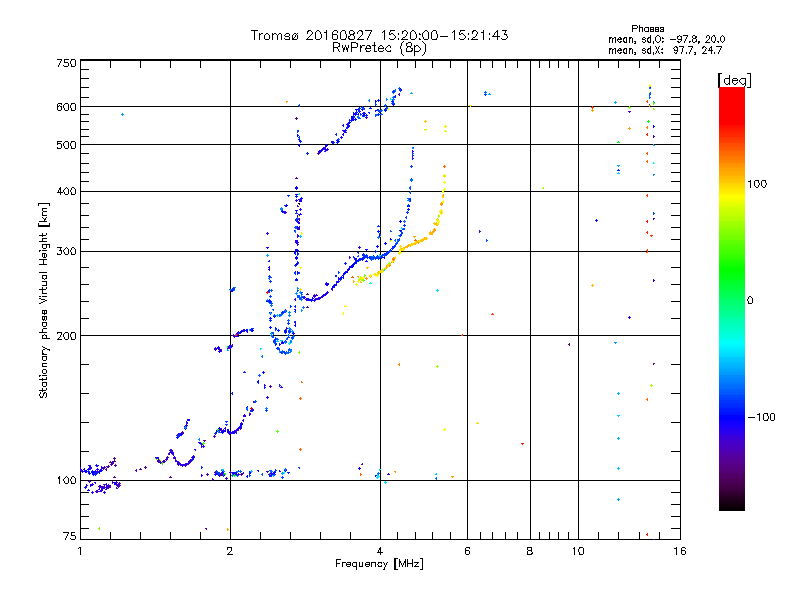This screenshot has width=800, height=600.
Task: Click the colorbar tick label '0'
Action: tap(750, 300)
